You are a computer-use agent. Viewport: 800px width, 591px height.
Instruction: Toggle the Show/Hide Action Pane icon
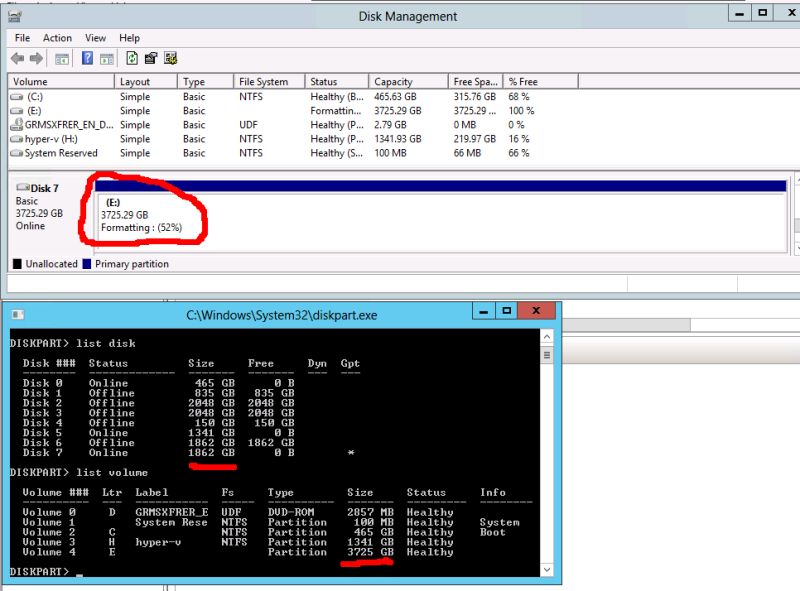pos(107,58)
